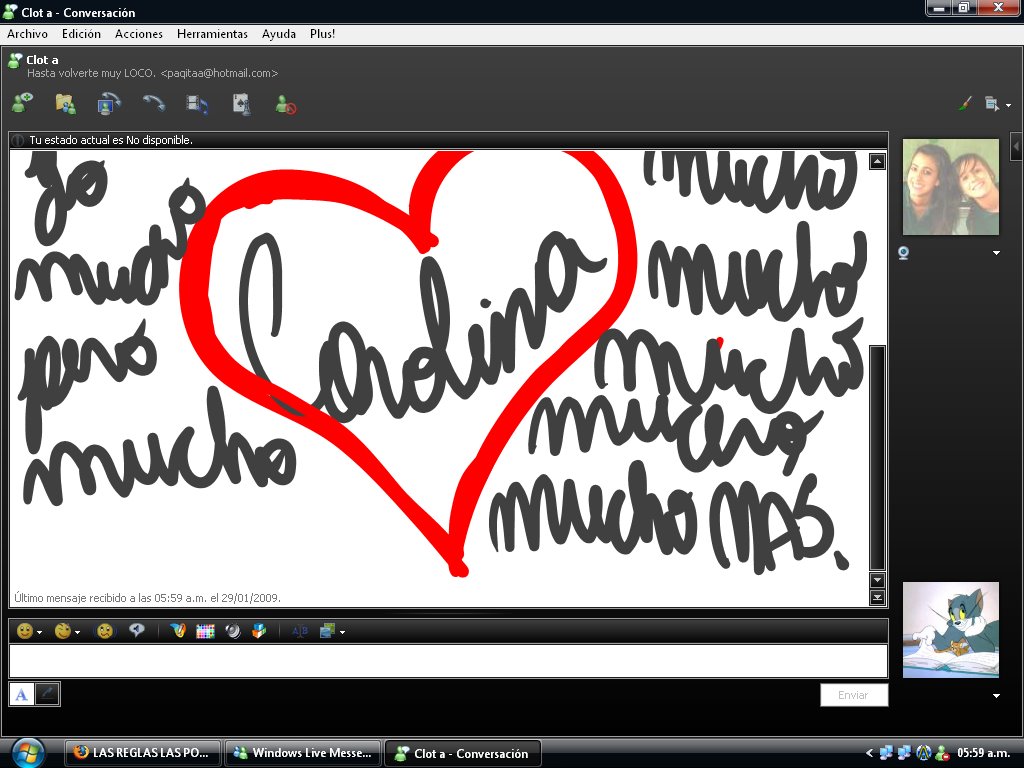Block this contact
This screenshot has height=768, width=1024.
(285, 104)
